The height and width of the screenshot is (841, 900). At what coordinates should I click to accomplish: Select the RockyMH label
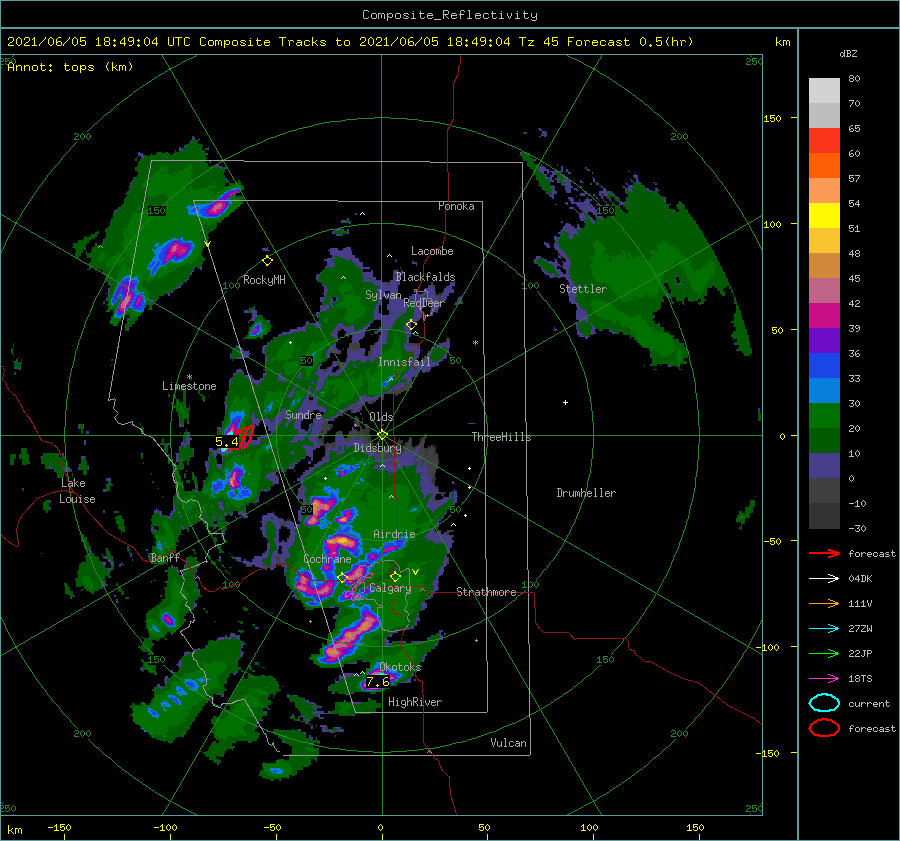point(264,280)
